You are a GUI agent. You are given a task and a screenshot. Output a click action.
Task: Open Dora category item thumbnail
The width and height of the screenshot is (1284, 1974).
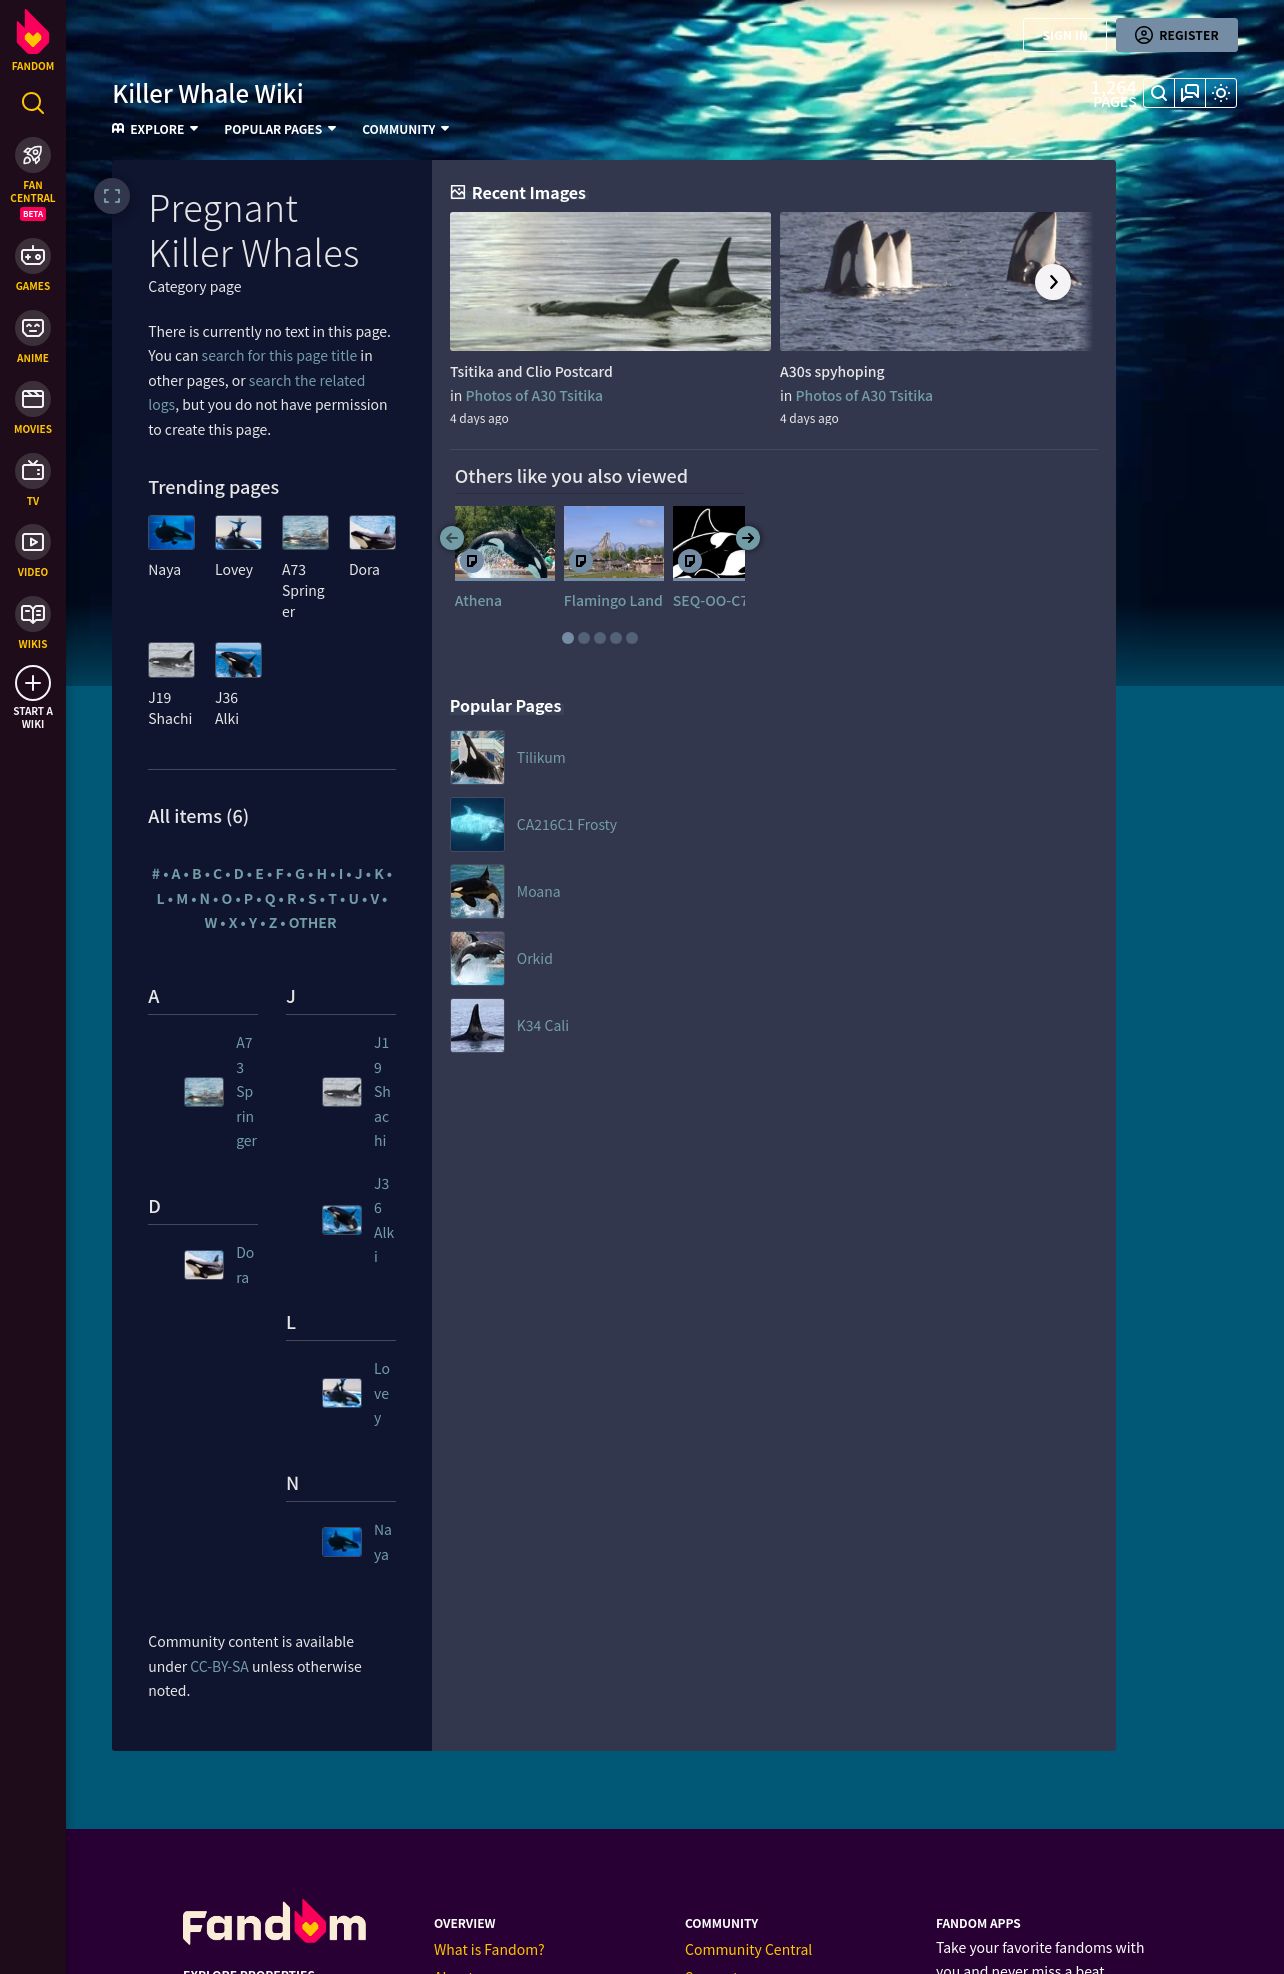[204, 1265]
